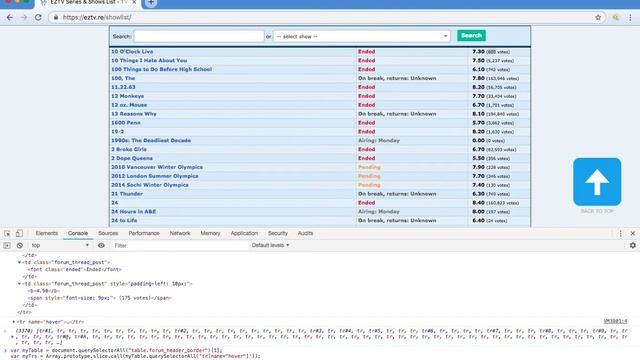Switch to the Network tab
Screen dimensions: 640x360
pyautogui.click(x=180, y=233)
